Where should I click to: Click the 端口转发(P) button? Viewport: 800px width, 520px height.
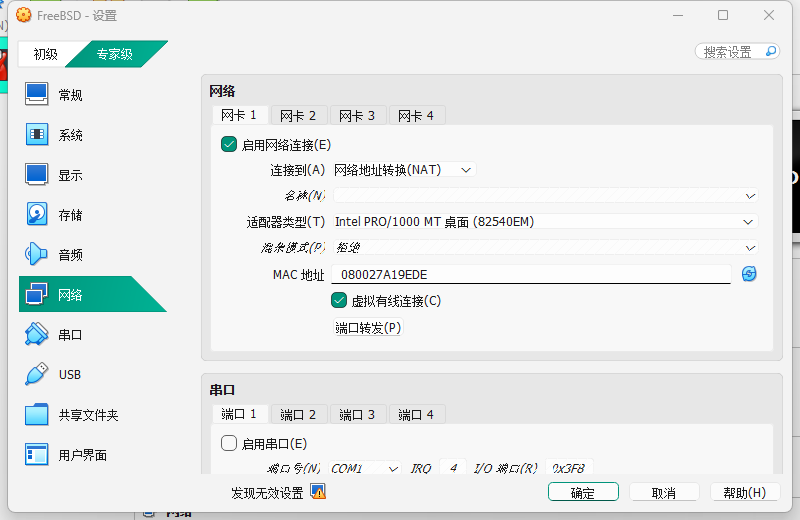[x=368, y=328]
